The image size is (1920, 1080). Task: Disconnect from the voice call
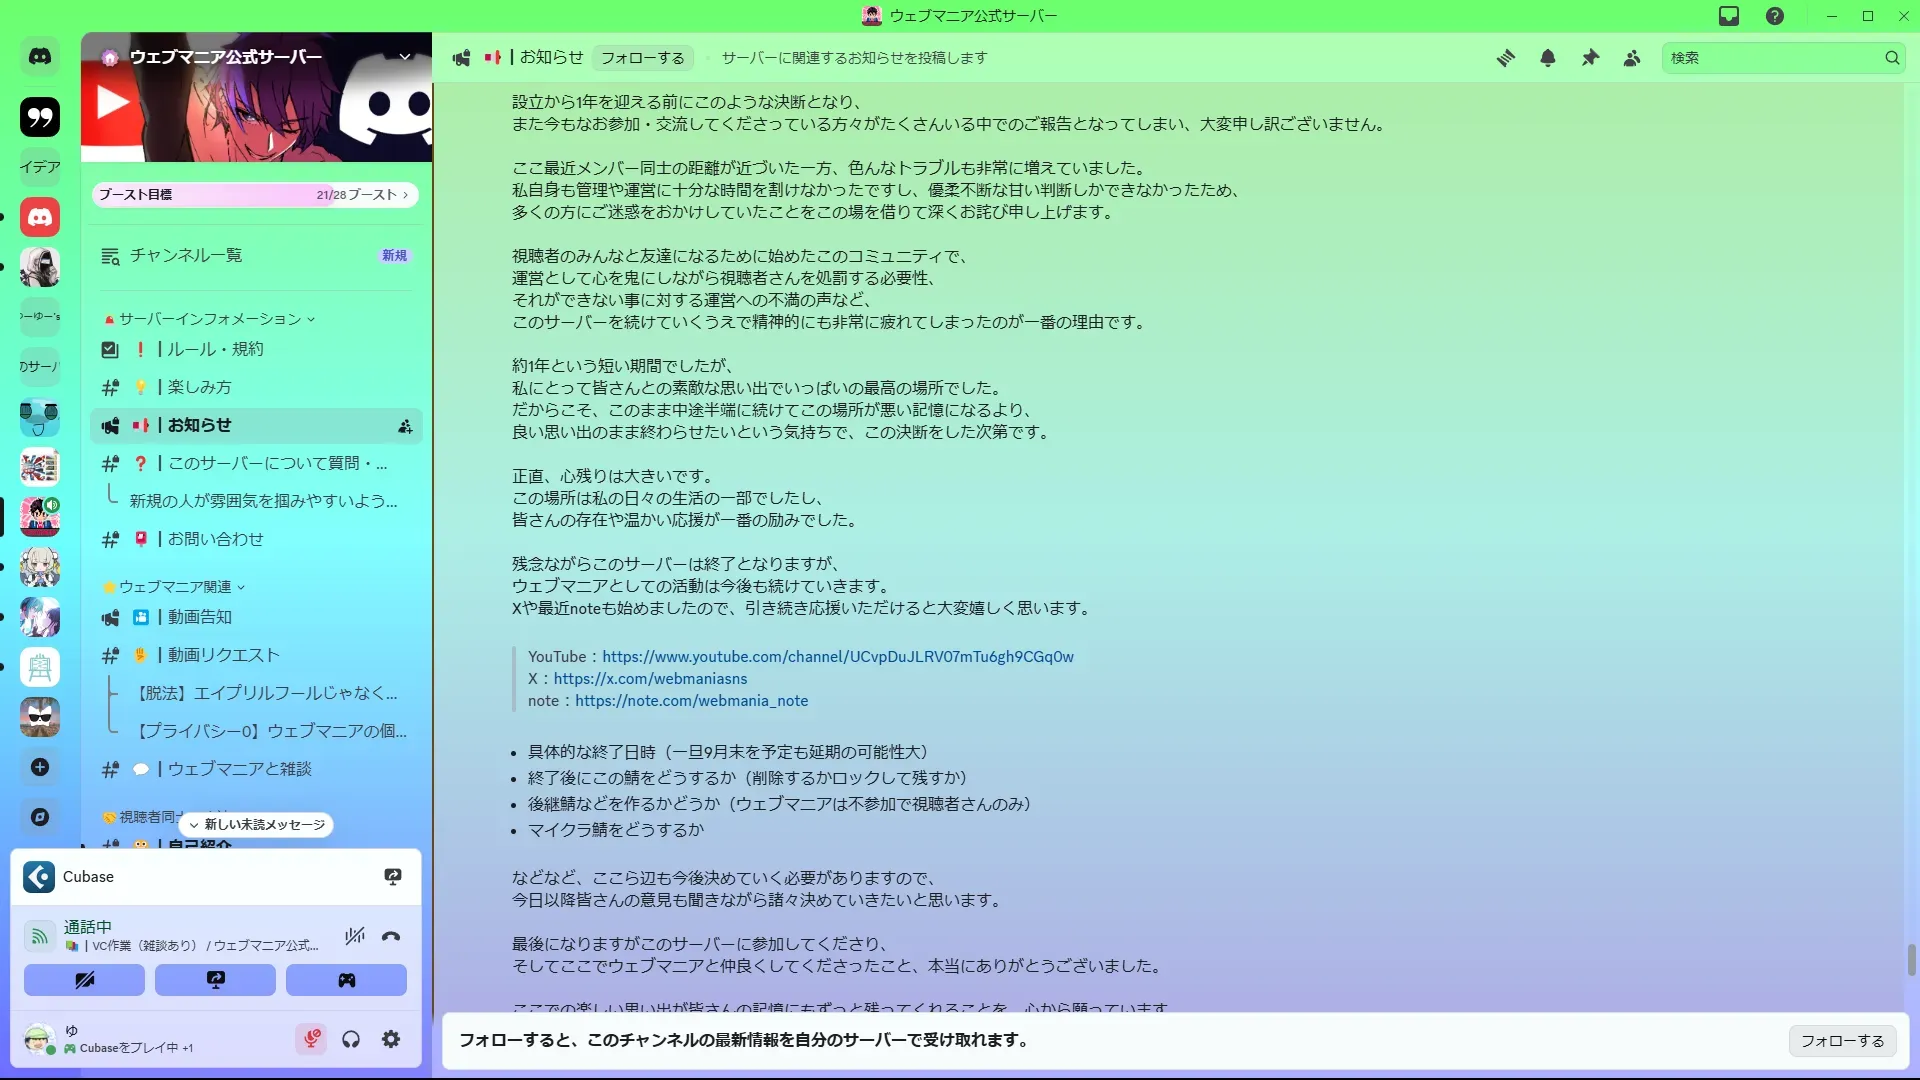(x=391, y=937)
